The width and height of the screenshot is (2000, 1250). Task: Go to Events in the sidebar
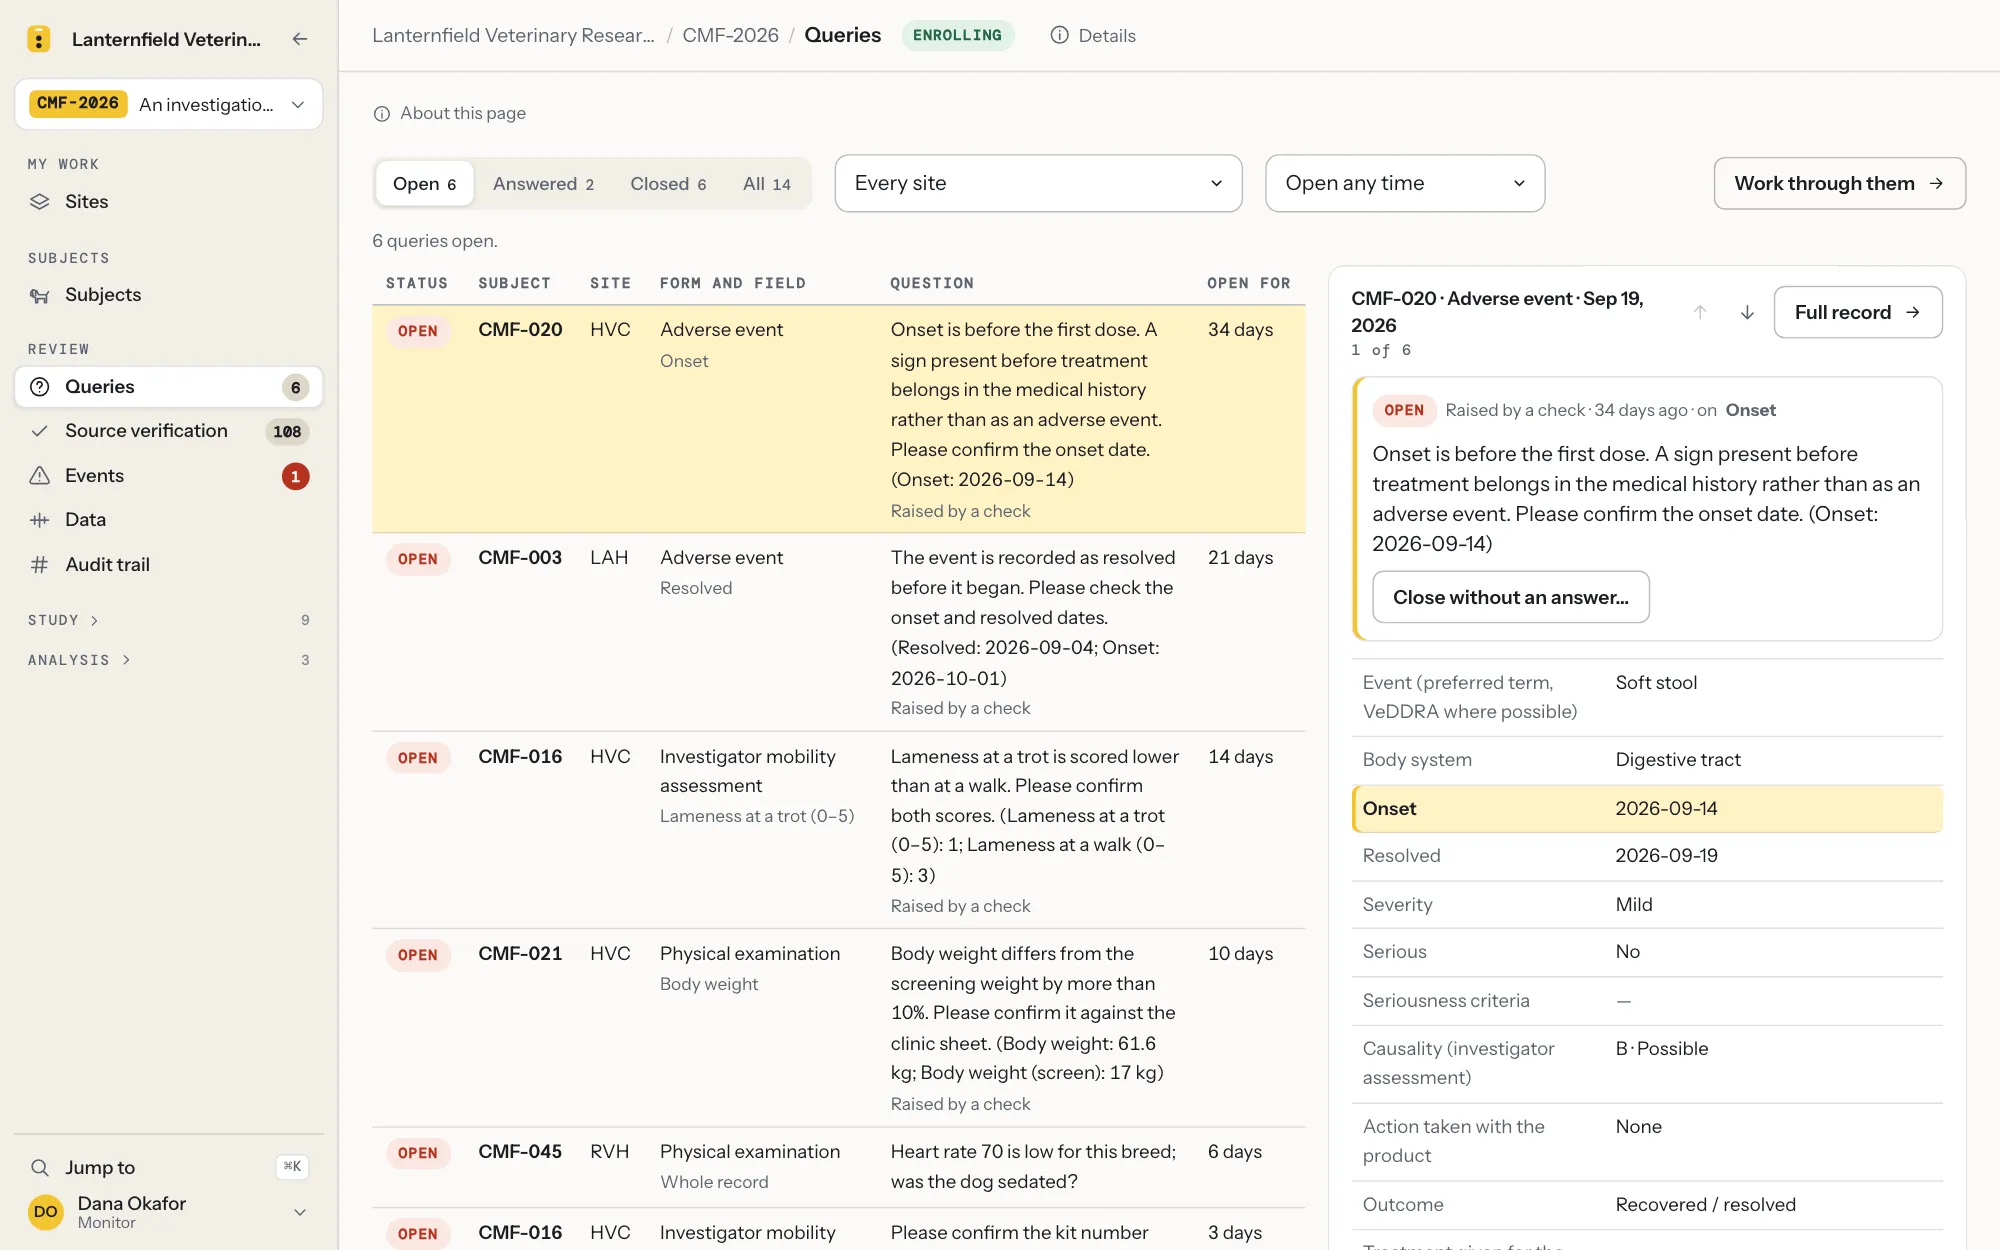[x=168, y=476]
